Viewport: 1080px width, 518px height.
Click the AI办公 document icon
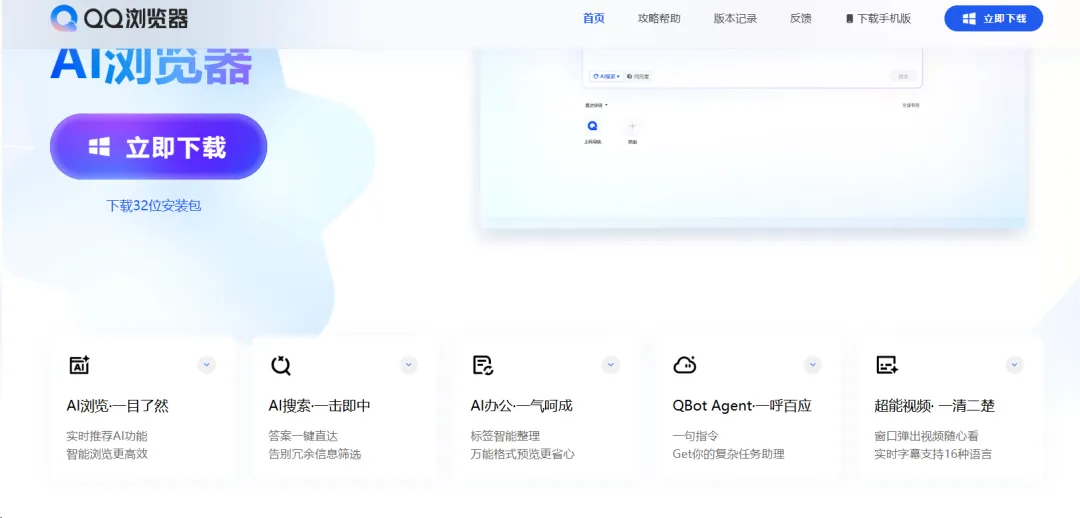pyautogui.click(x=483, y=365)
